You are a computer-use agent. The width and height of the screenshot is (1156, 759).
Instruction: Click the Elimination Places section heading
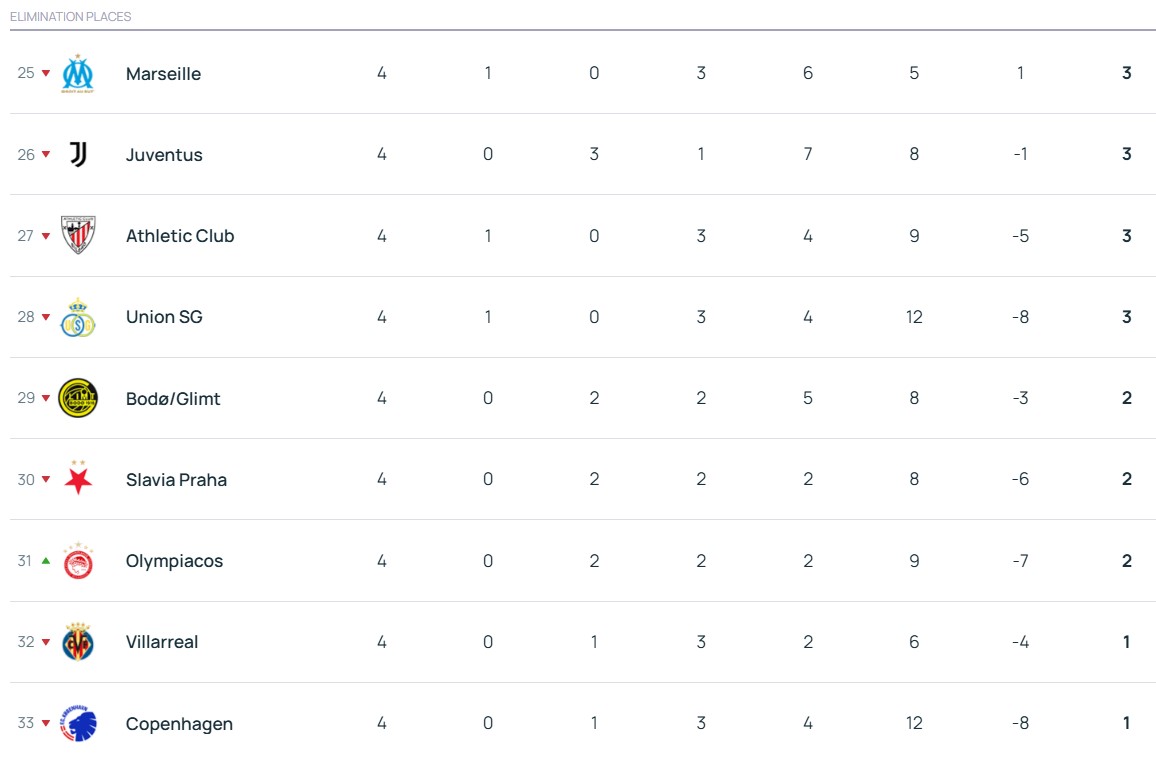[x=70, y=17]
